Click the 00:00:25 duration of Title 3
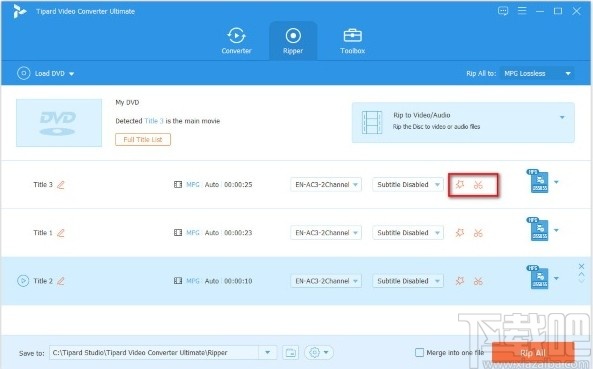 238,184
